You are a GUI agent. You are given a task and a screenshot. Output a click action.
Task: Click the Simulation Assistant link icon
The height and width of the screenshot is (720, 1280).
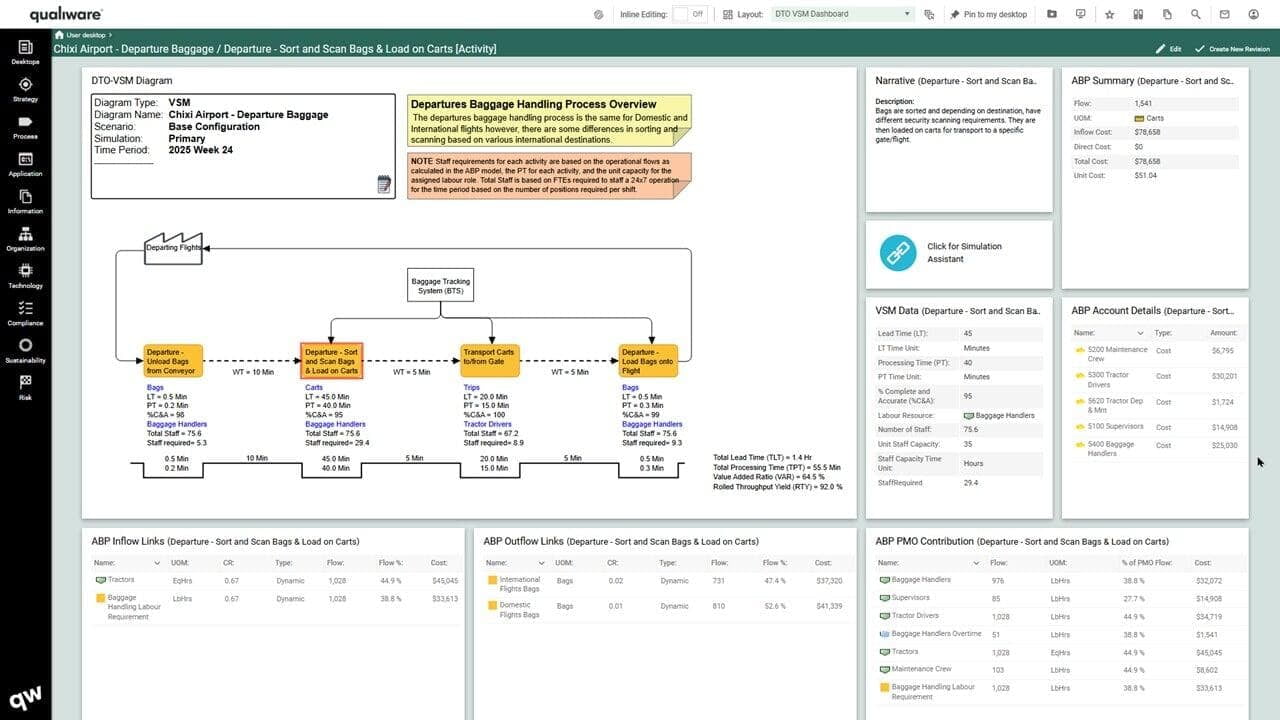pos(898,252)
